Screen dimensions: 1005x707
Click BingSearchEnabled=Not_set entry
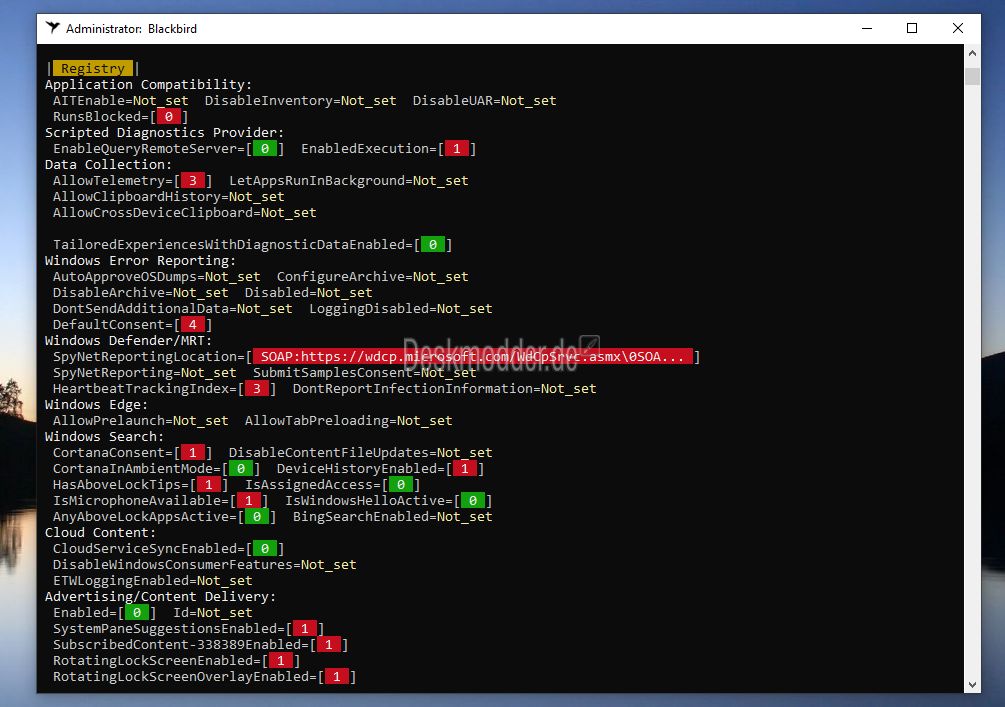click(393, 517)
